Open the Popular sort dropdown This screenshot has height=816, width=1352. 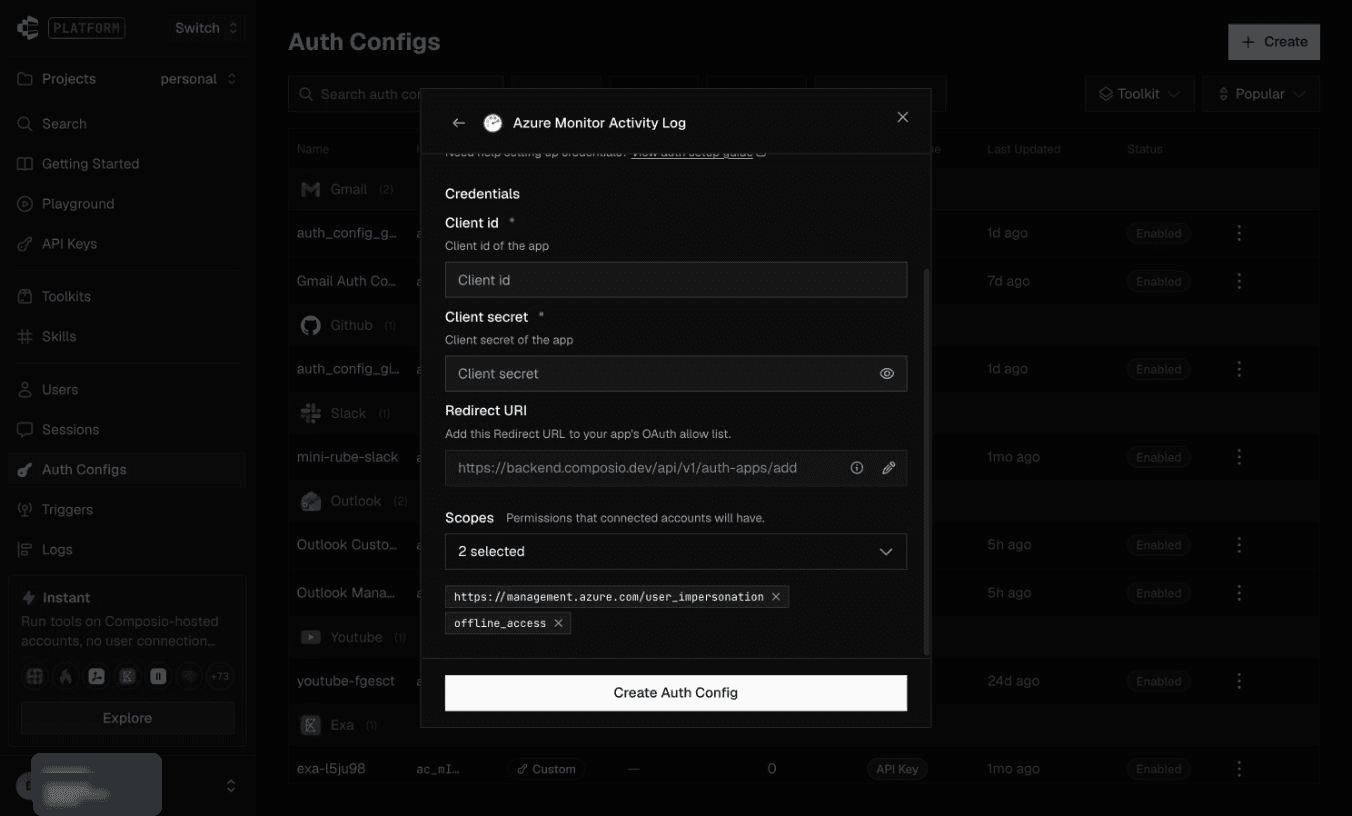point(1261,94)
